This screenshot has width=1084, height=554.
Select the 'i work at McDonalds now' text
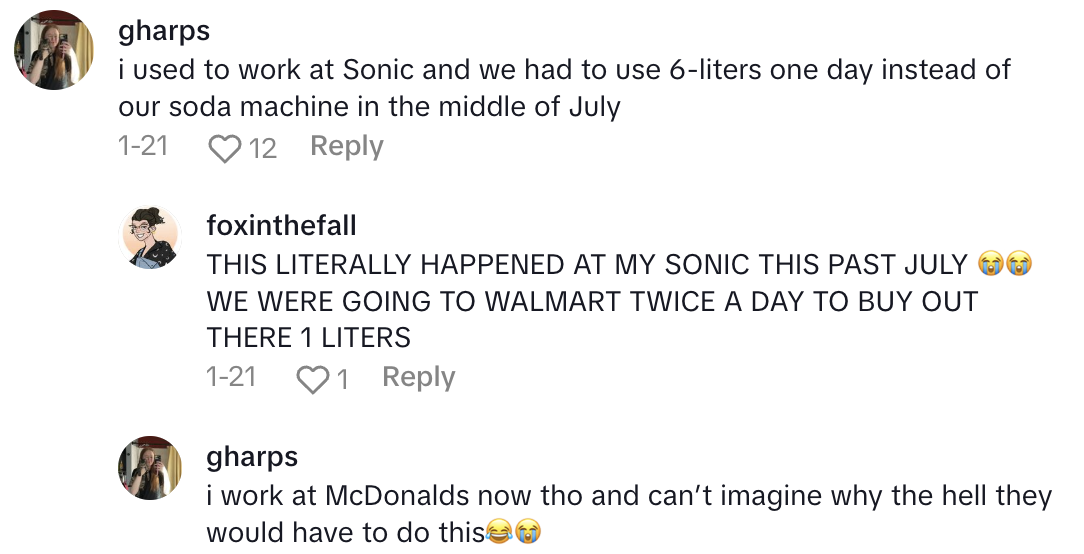pos(628,514)
